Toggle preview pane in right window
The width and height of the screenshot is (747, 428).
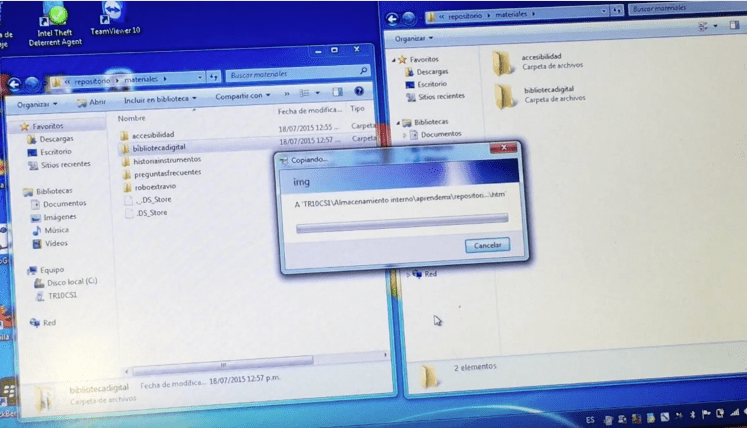click(x=734, y=25)
